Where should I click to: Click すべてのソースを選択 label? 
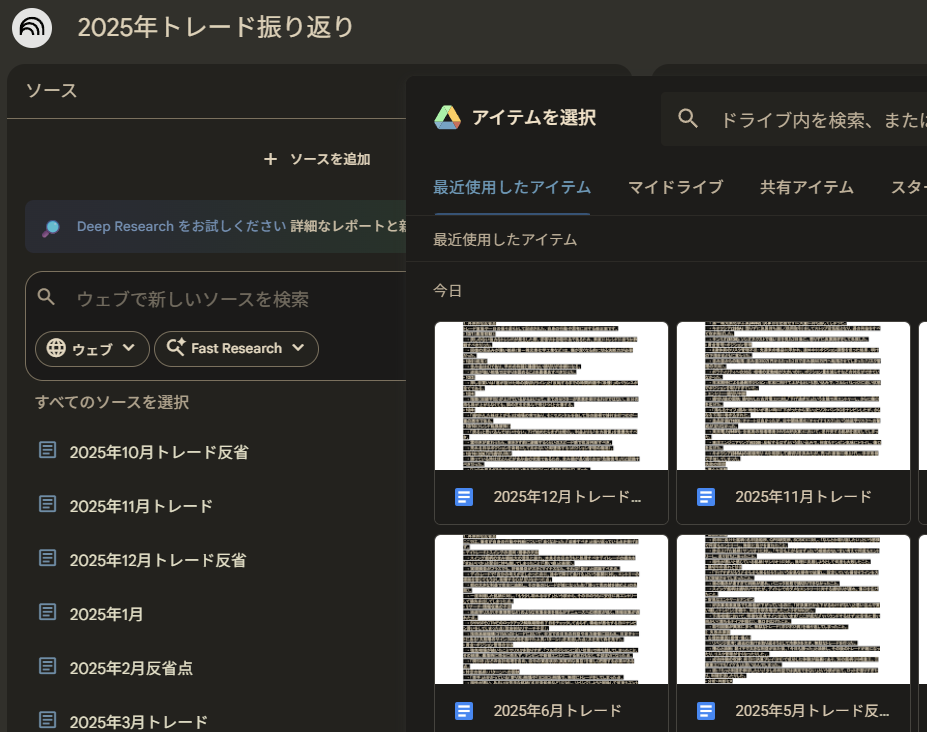click(112, 402)
